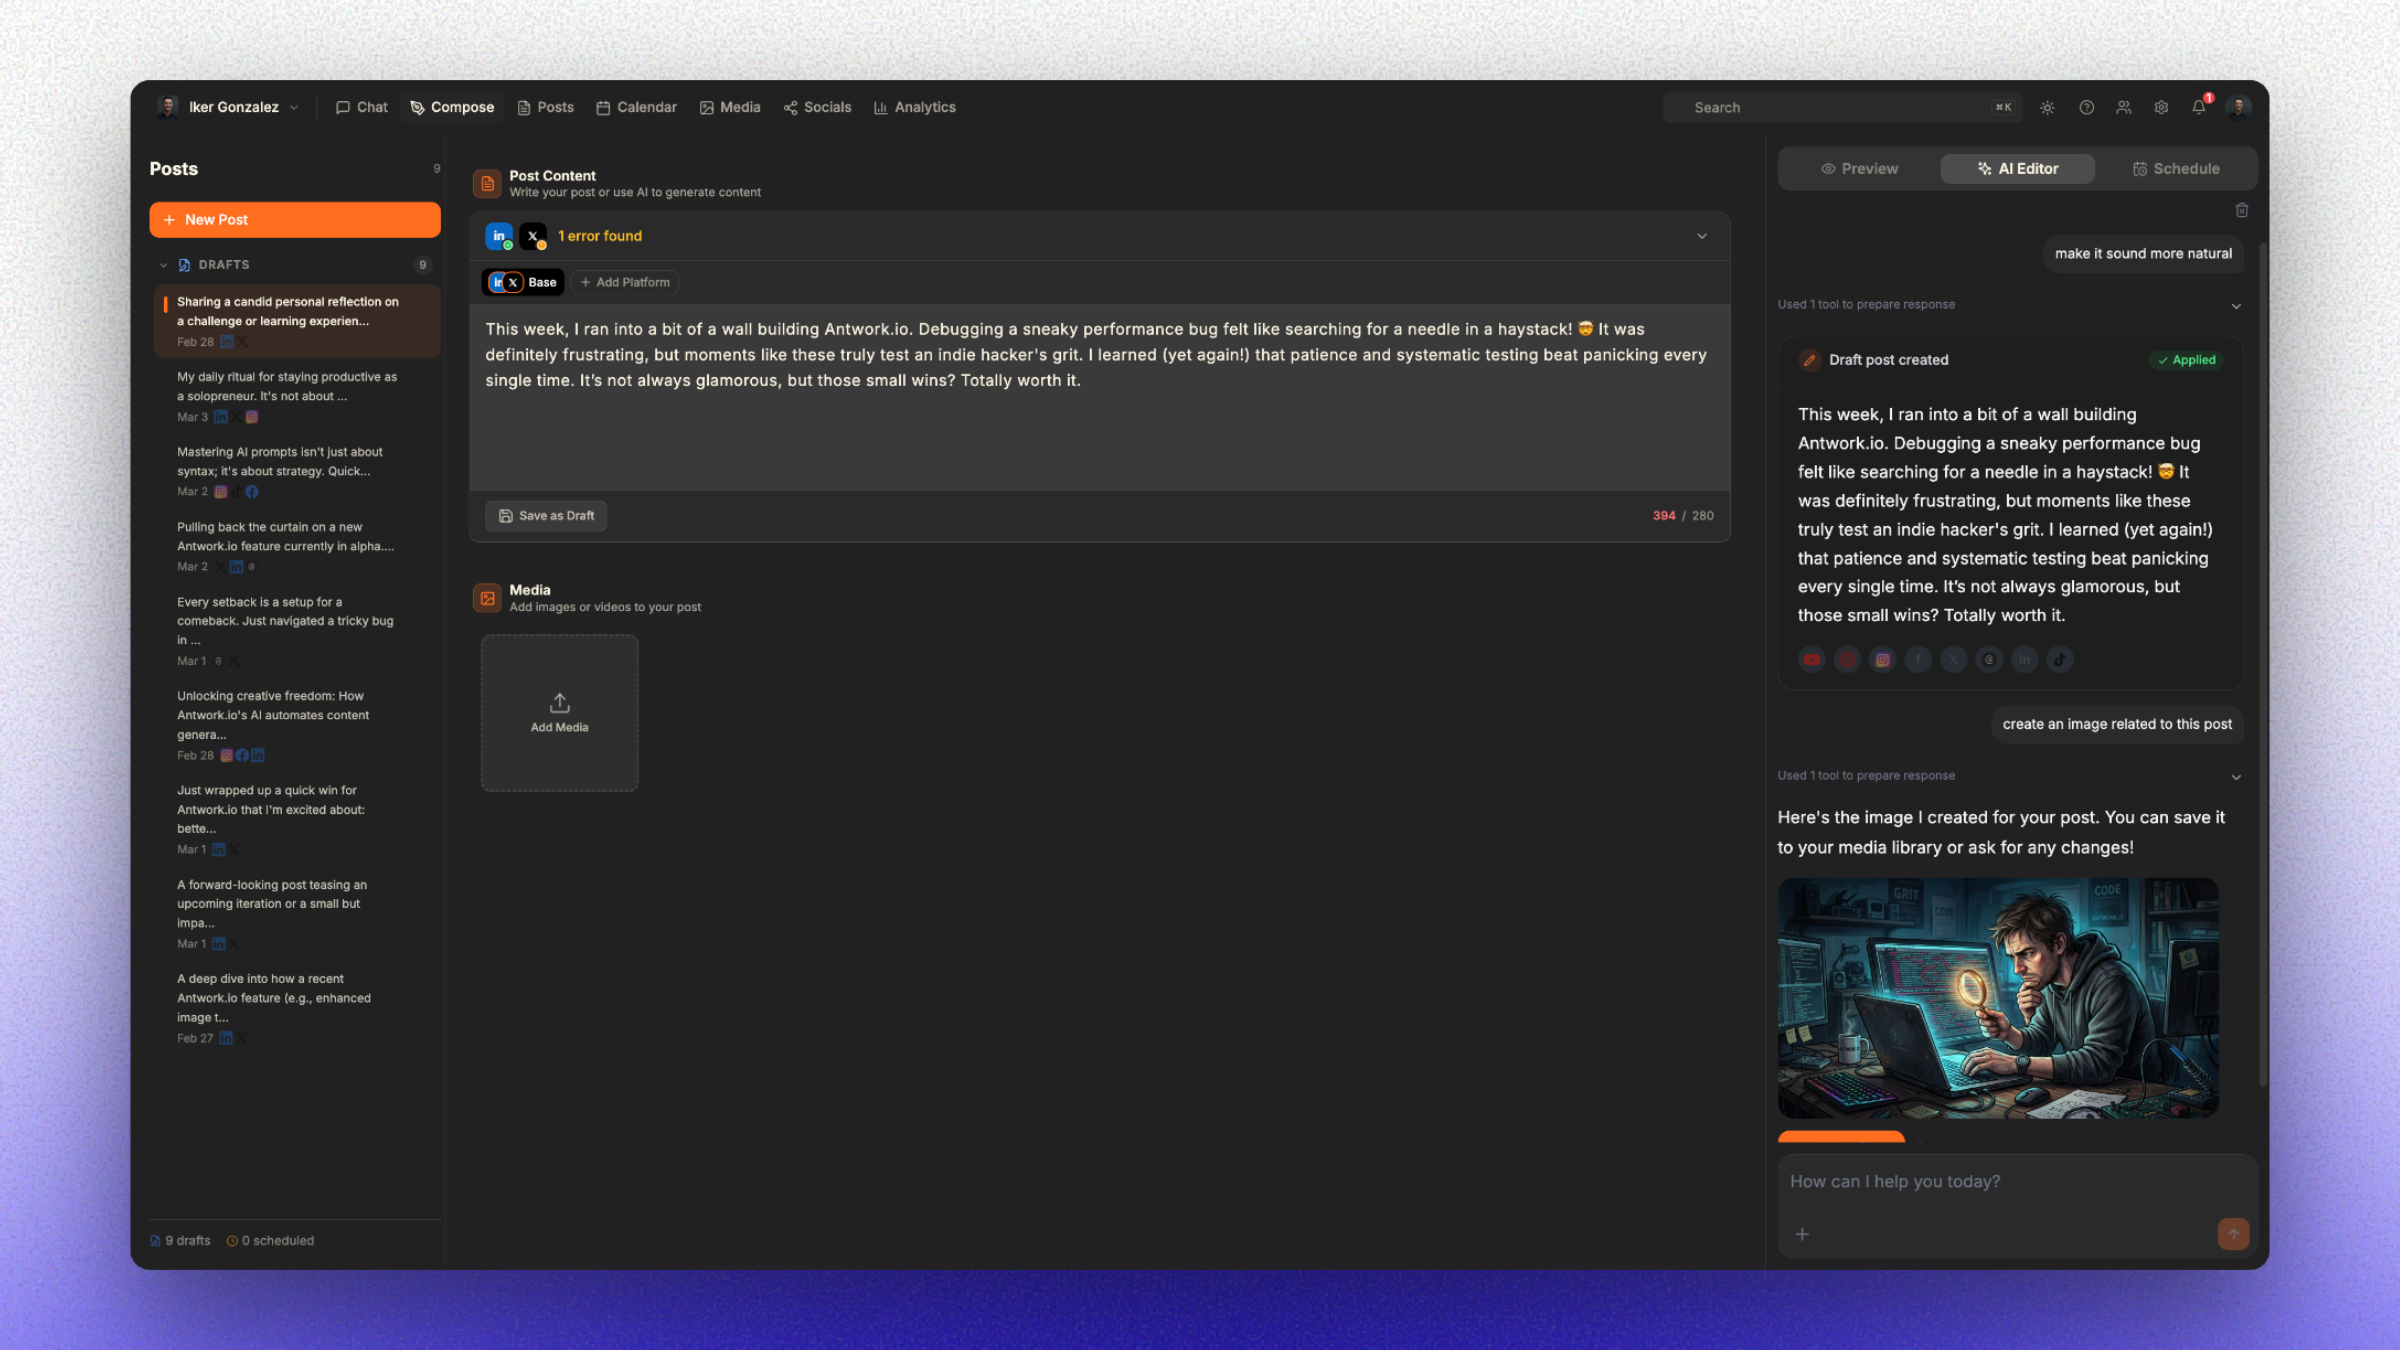Select the YouTube platform icon in draft card

pos(1811,659)
